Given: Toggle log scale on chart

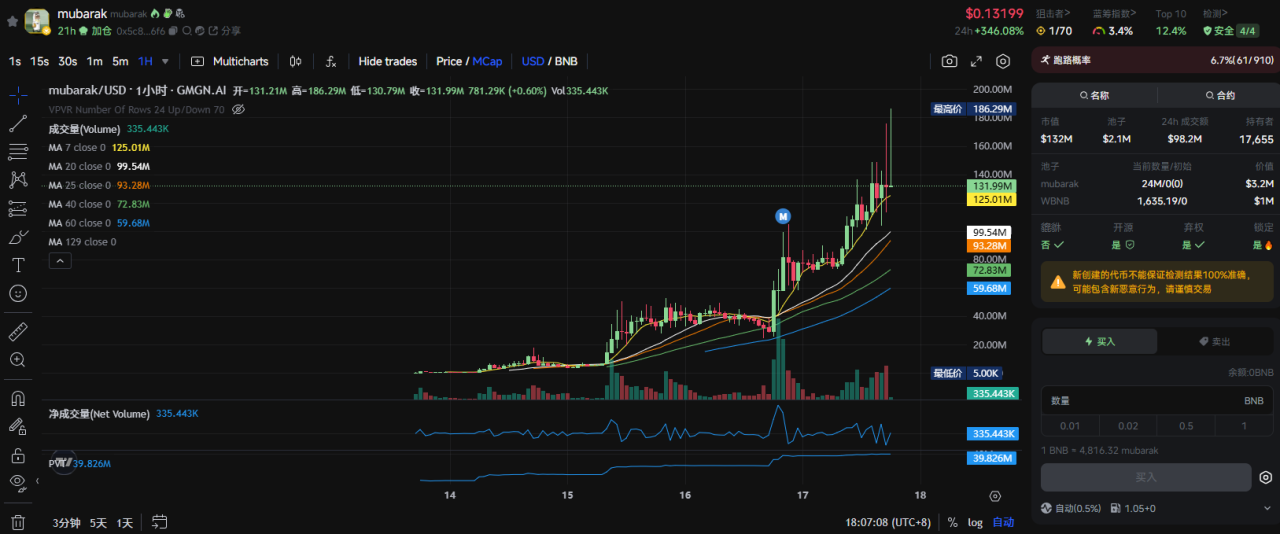Looking at the screenshot, I should point(975,522).
